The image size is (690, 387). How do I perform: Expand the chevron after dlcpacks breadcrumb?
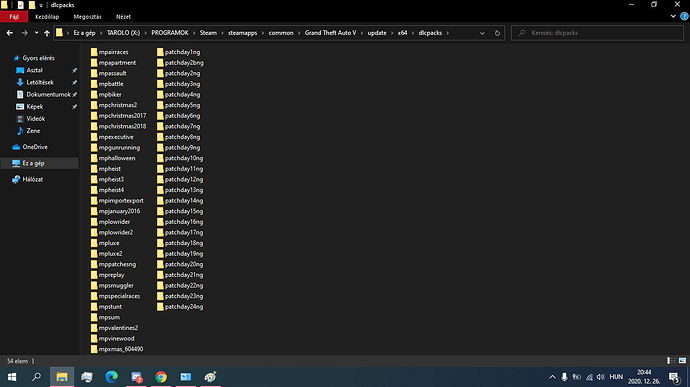pyautogui.click(x=448, y=33)
